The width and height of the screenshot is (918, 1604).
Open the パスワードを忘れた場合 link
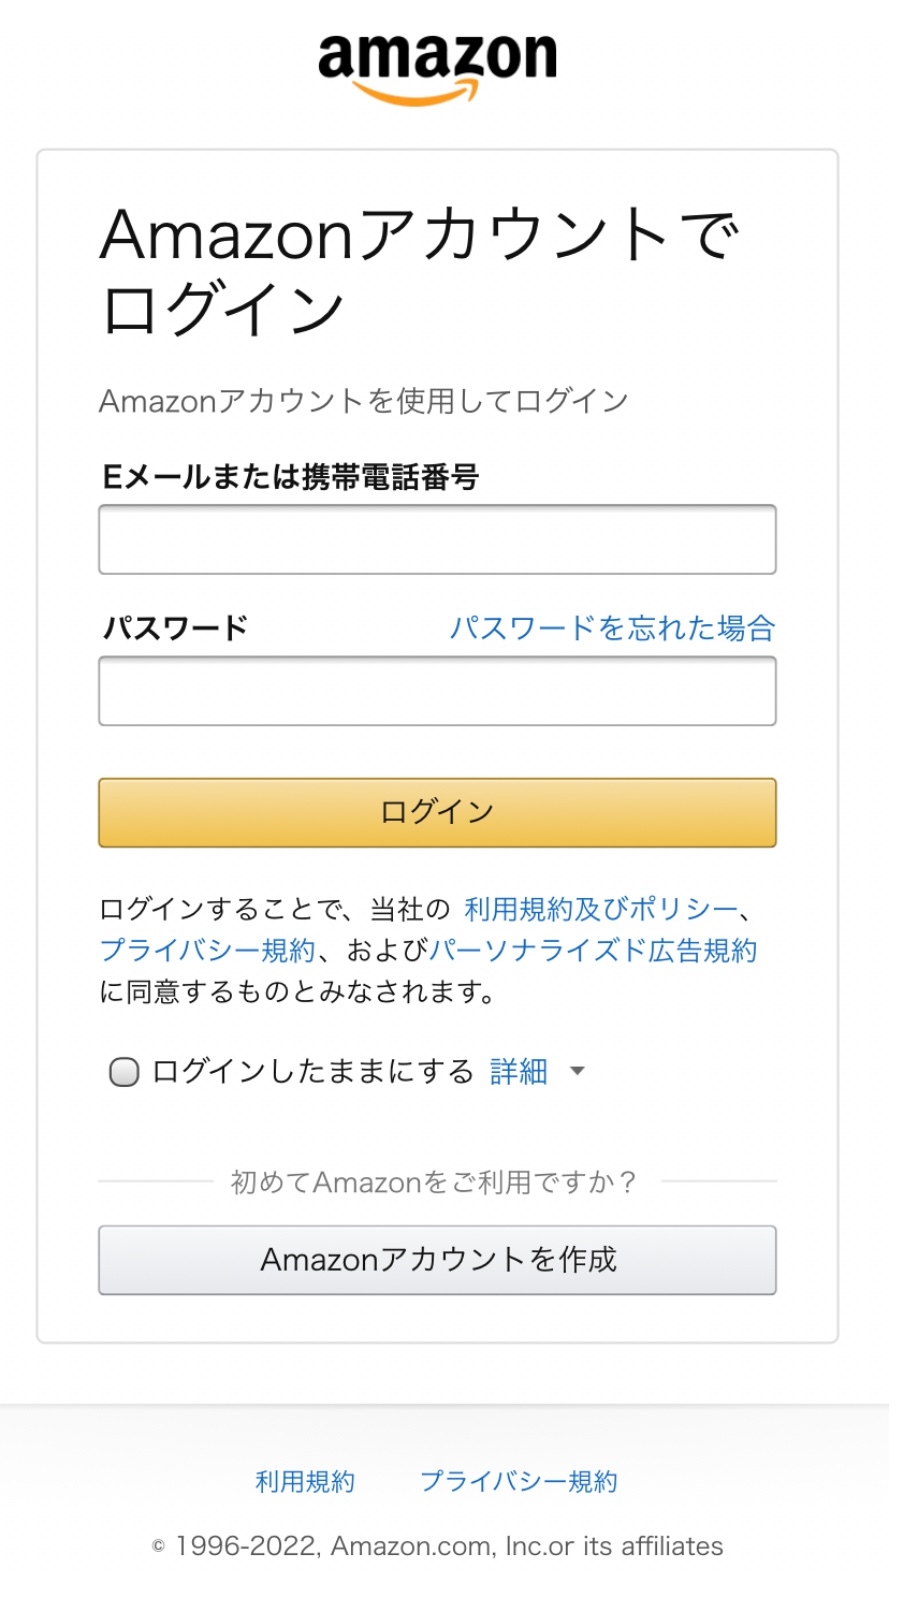pos(612,628)
